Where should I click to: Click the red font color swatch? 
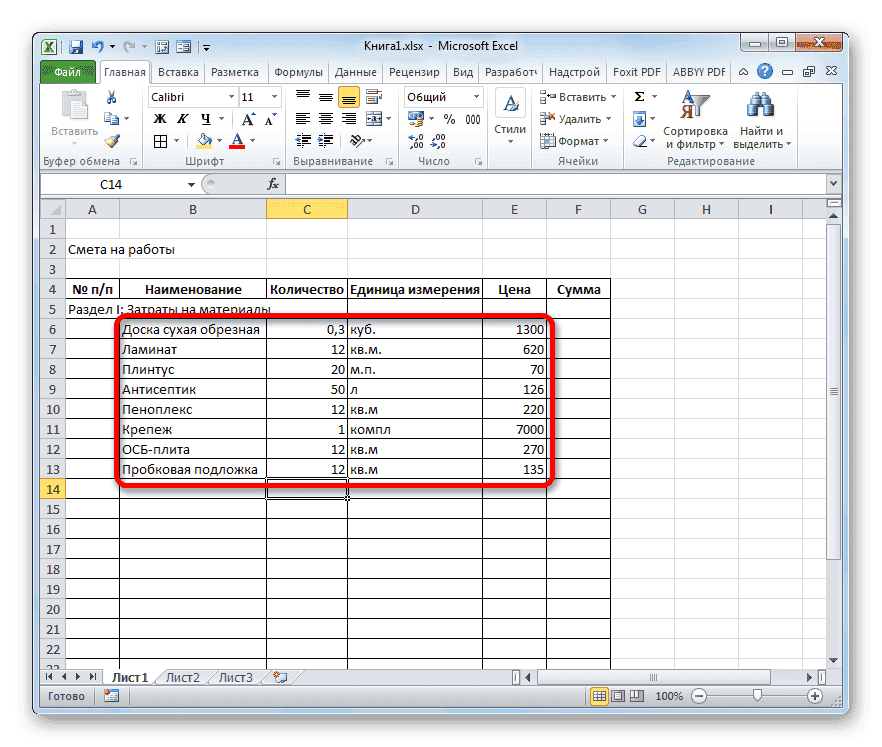[x=237, y=147]
